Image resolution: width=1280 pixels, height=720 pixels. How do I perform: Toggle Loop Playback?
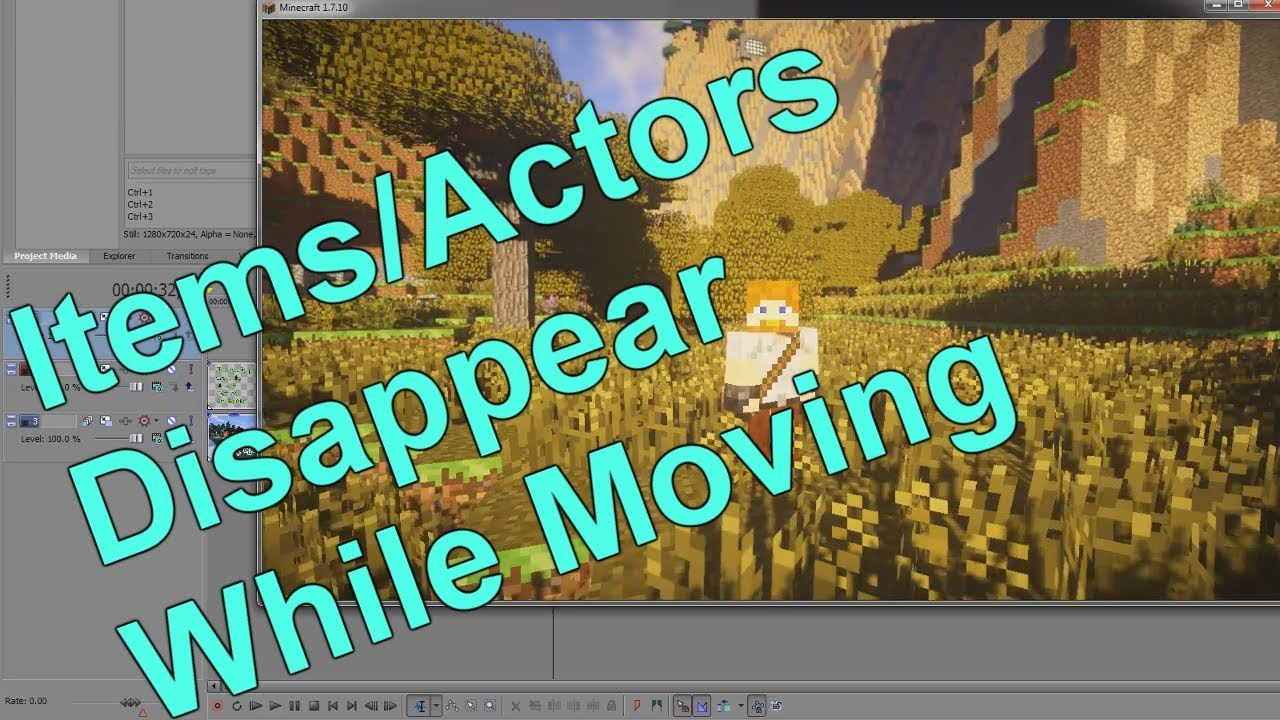coord(237,706)
